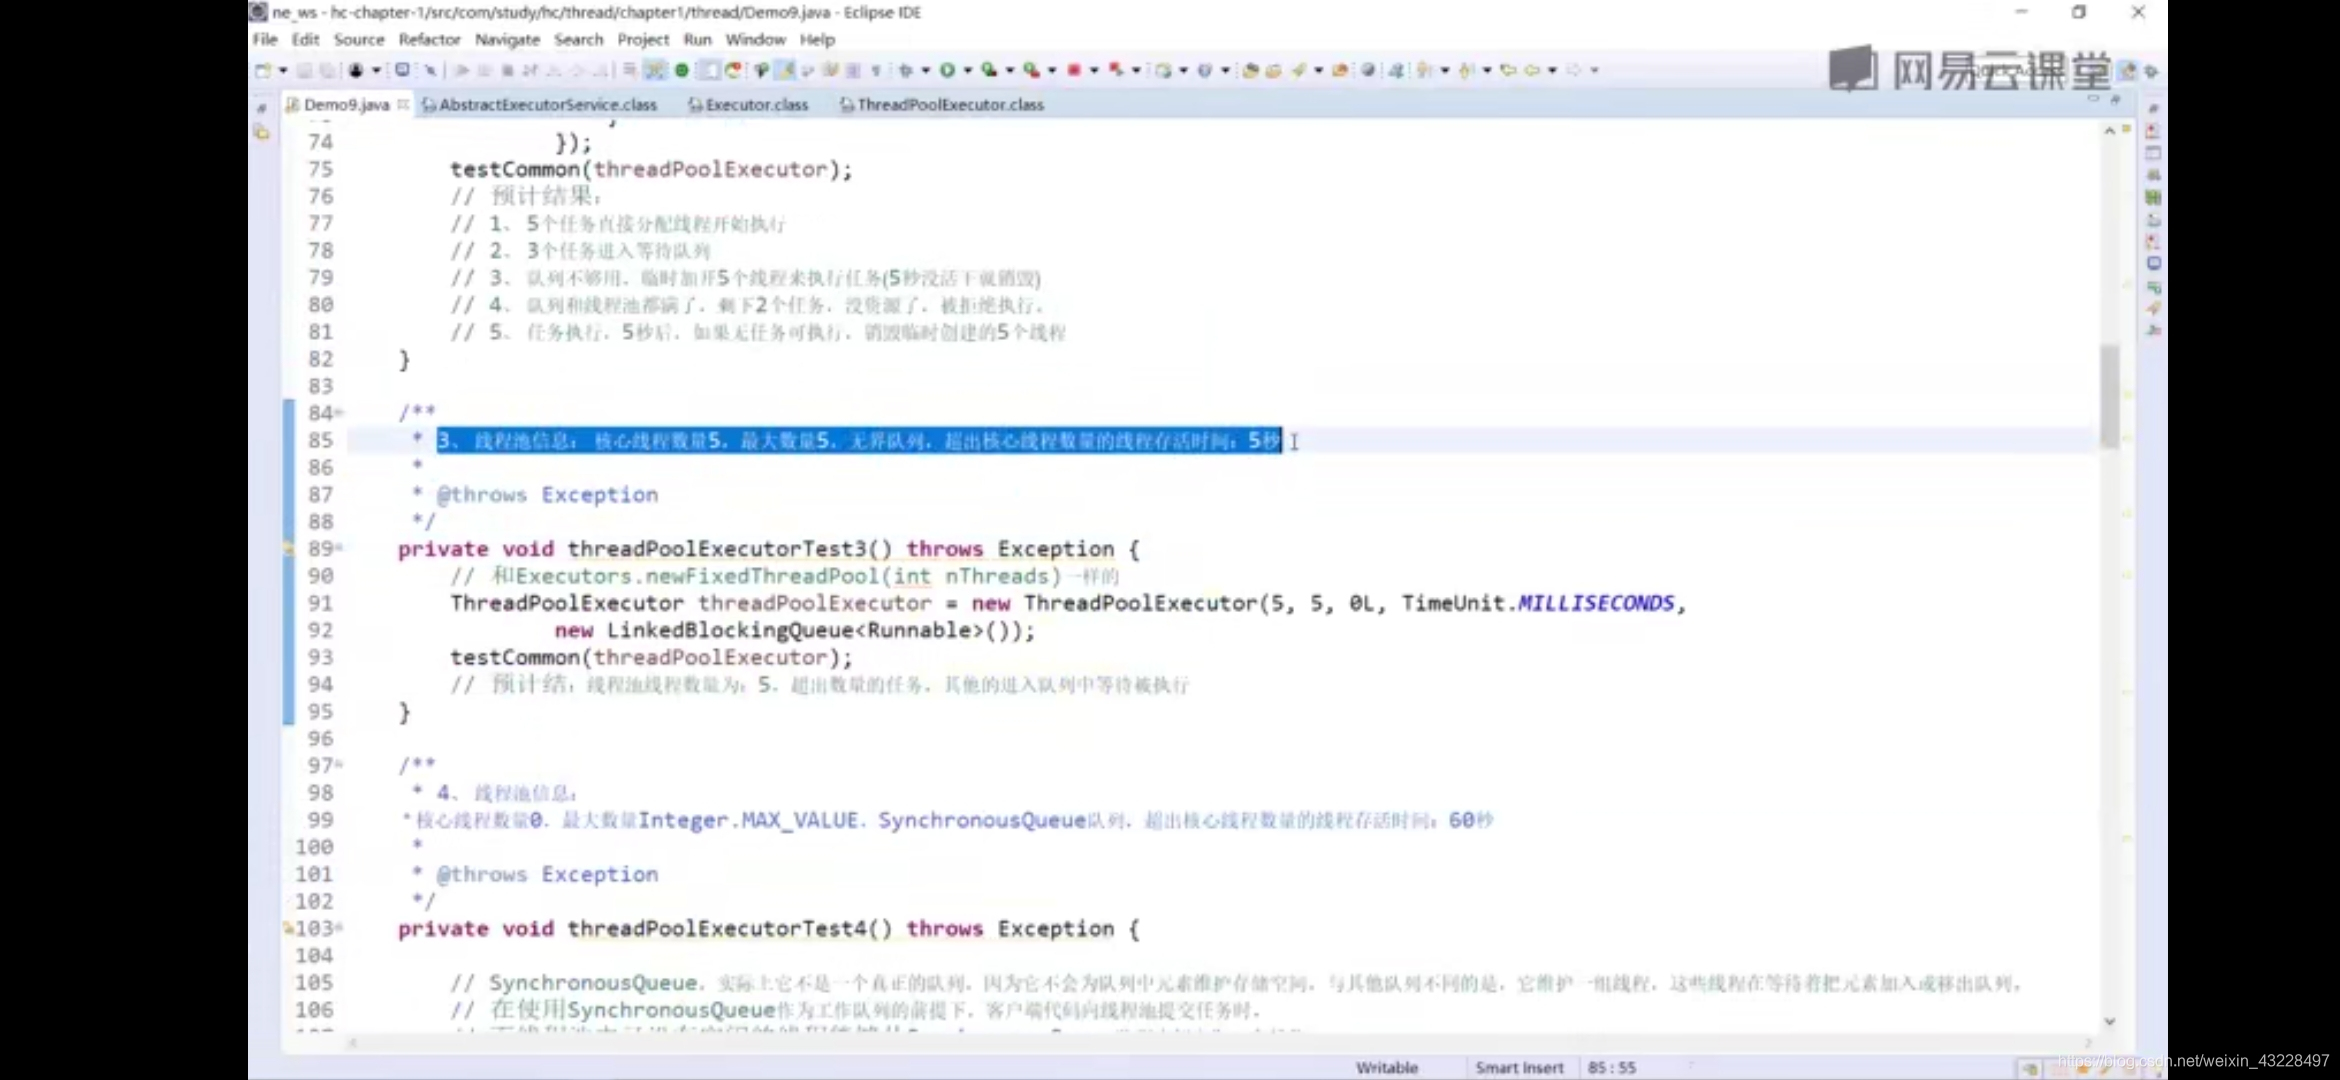Image resolution: width=2340 pixels, height=1080 pixels.
Task: Click 'MILLISECONDS' on line 91
Action: [1596, 603]
